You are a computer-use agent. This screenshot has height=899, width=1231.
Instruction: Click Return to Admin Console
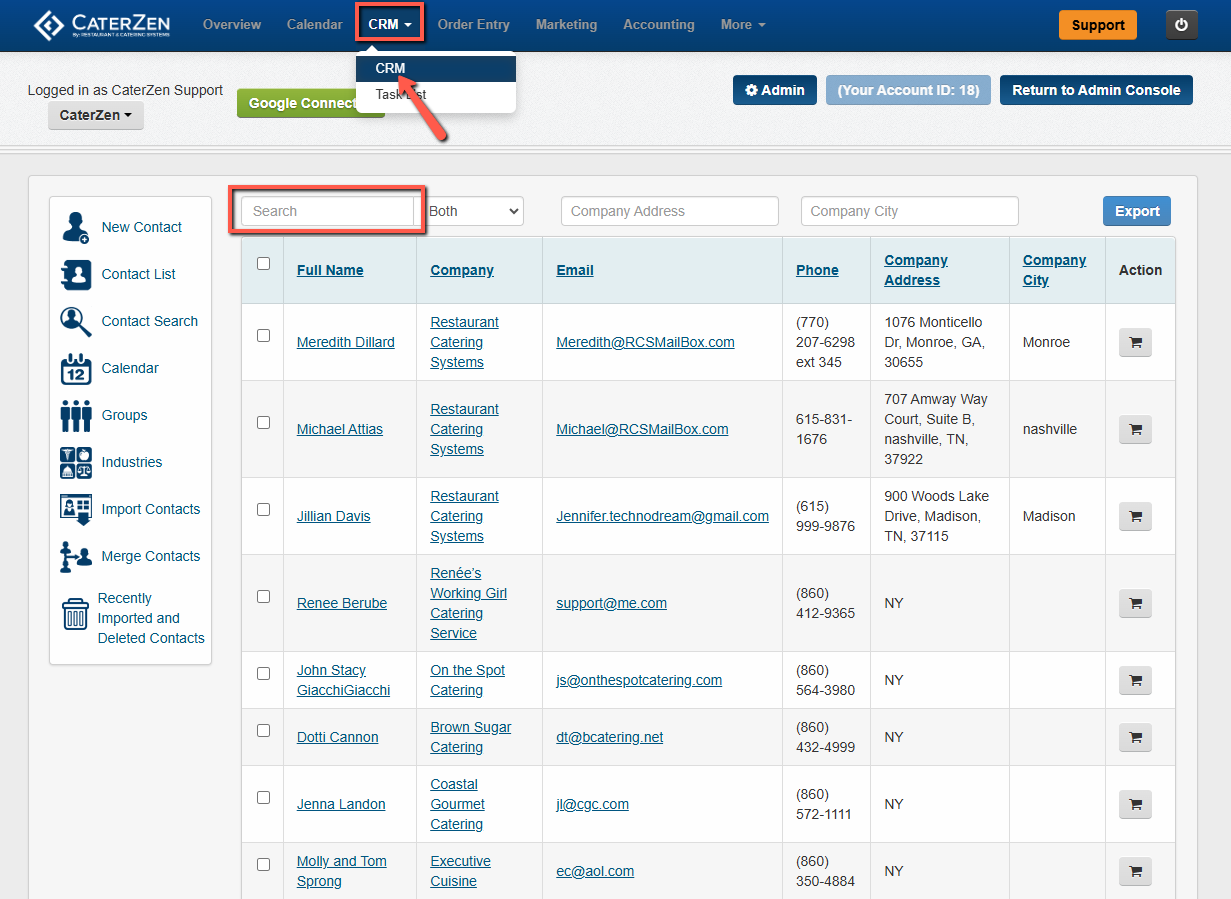(1096, 90)
